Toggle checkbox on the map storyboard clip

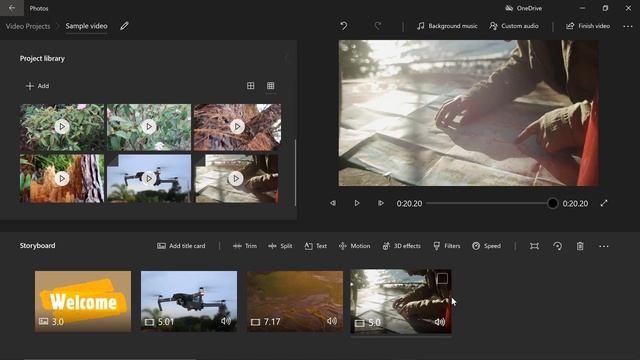pyautogui.click(x=442, y=279)
